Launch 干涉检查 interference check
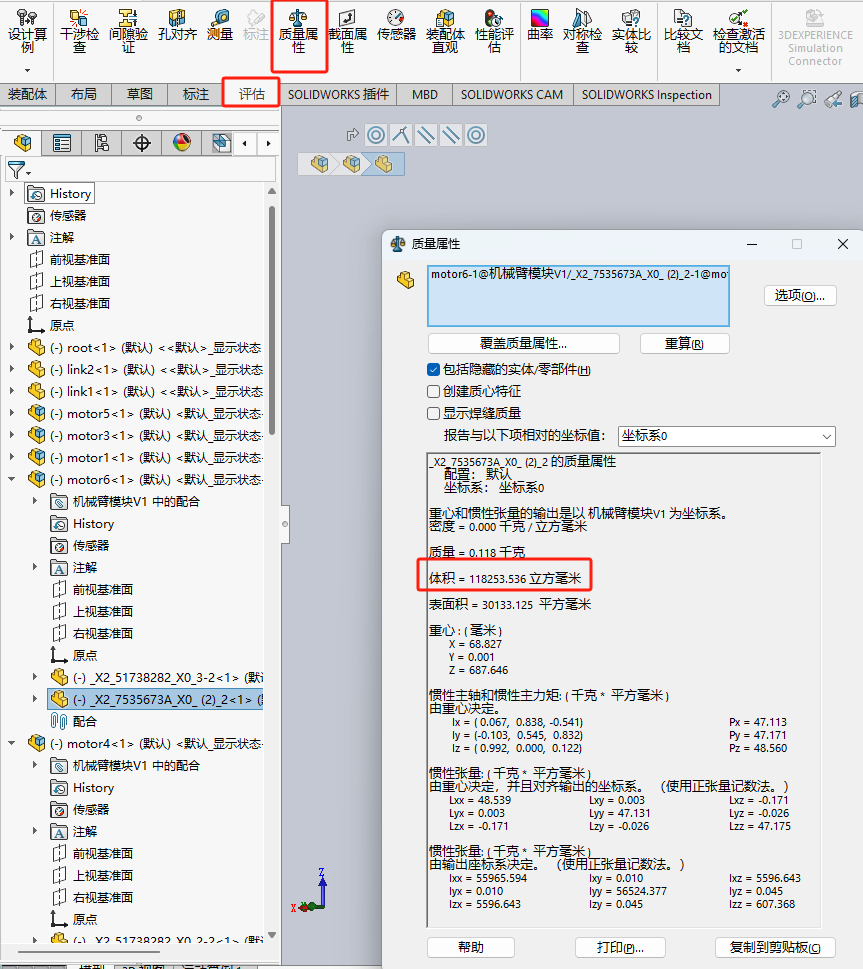This screenshot has height=969, width=863. [x=79, y=32]
